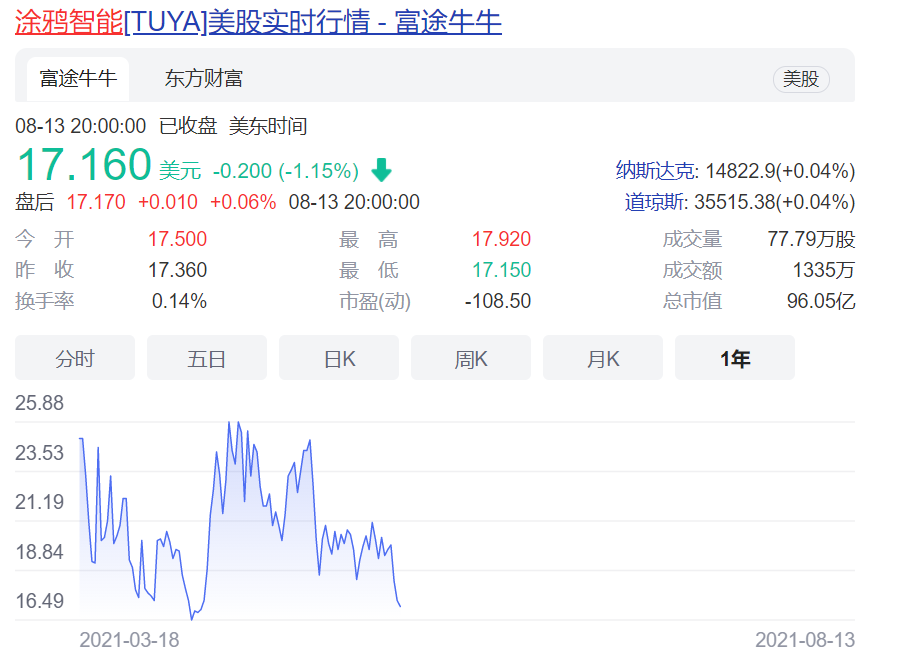Click the 今开 value 17.500
Screen dimensions: 920x665
[177, 239]
